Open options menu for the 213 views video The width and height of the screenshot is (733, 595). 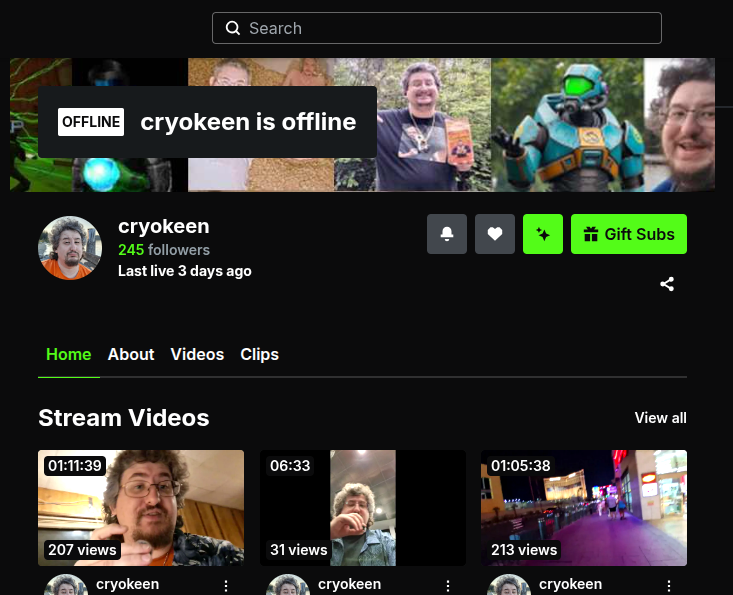coord(669,586)
